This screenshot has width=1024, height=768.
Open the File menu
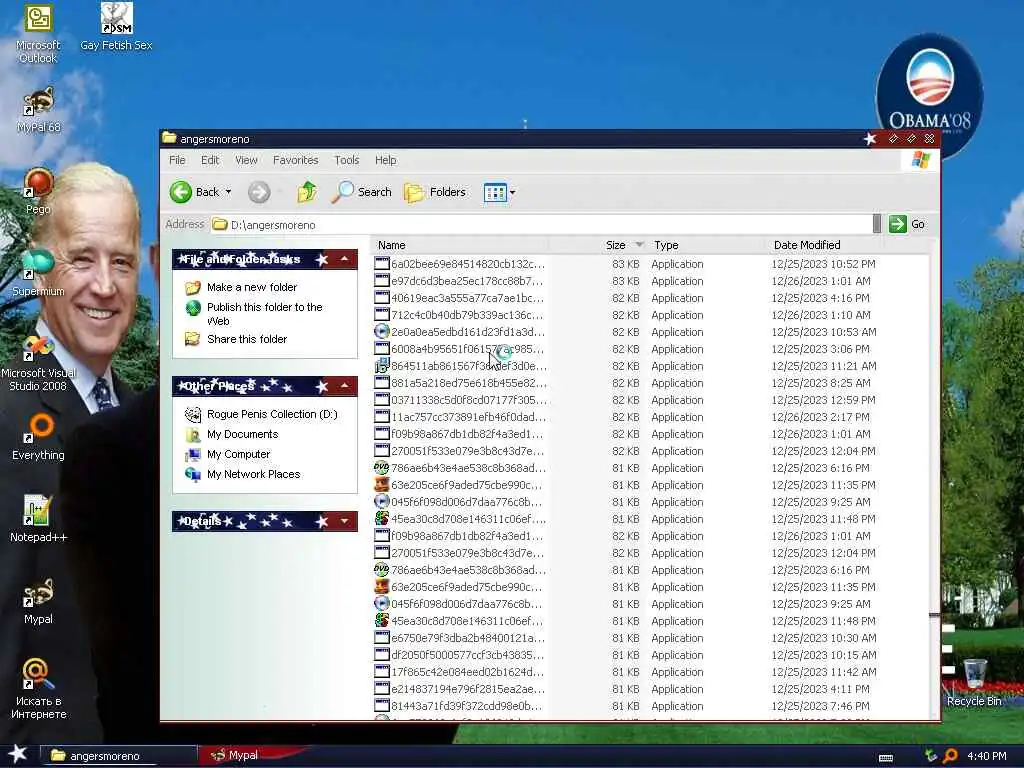(177, 160)
